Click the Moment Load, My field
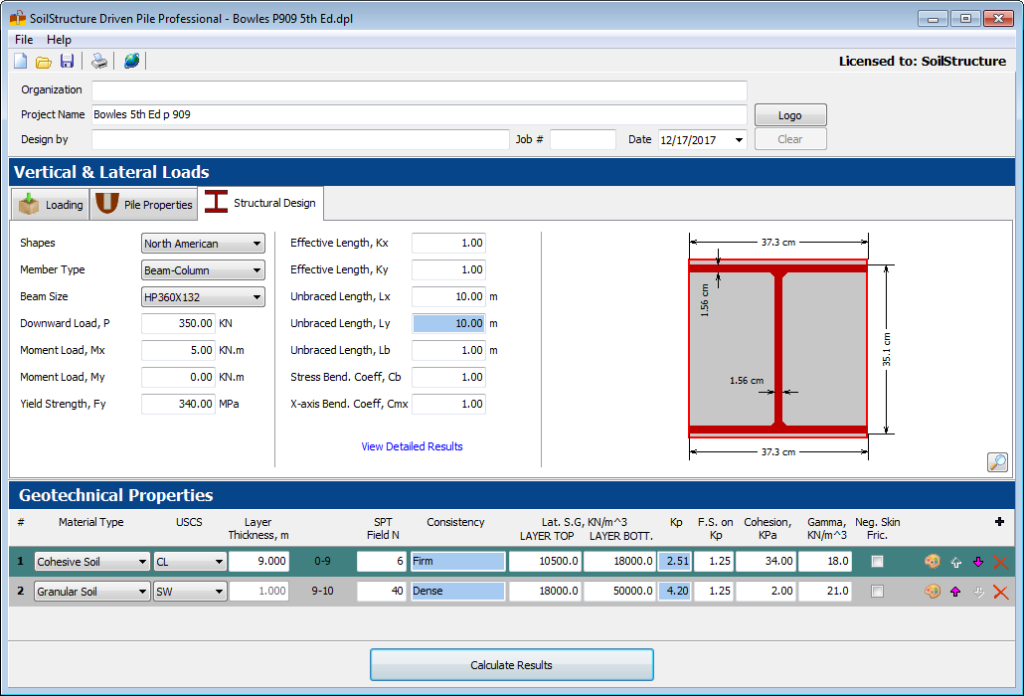The image size is (1024, 696). click(178, 377)
